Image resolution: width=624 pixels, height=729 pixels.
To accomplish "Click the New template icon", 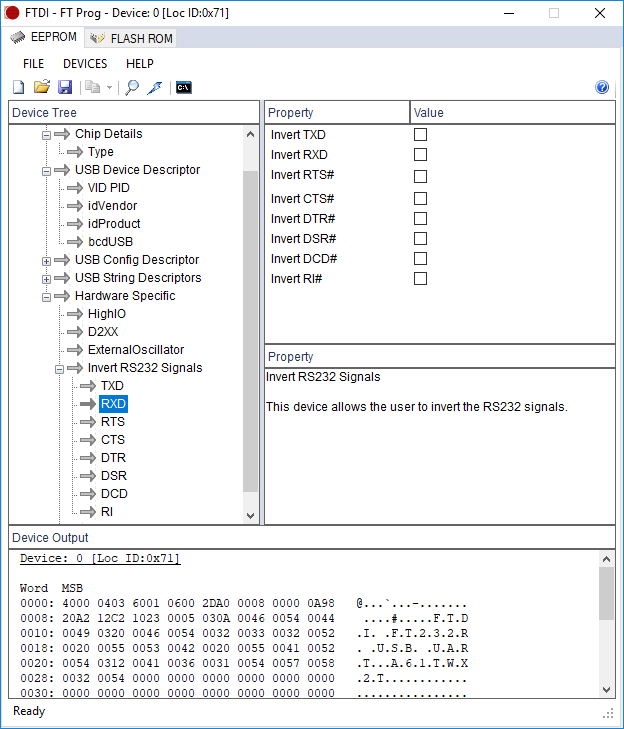I will [19, 87].
